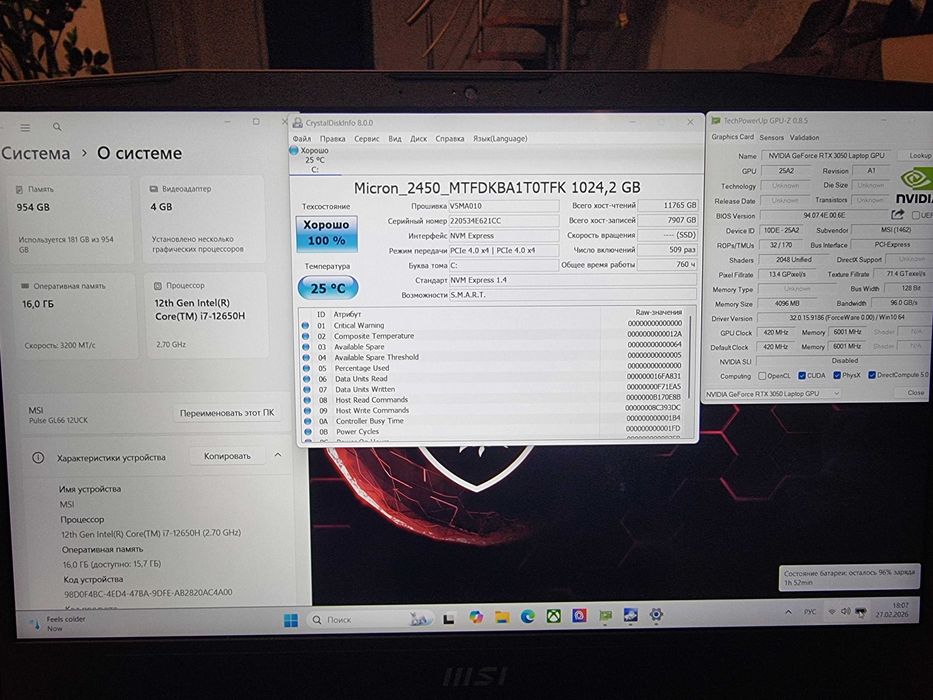The width and height of the screenshot is (933, 700).
Task: Collapse the 'Характеристики устройства' section chevron
Action: coord(278,455)
